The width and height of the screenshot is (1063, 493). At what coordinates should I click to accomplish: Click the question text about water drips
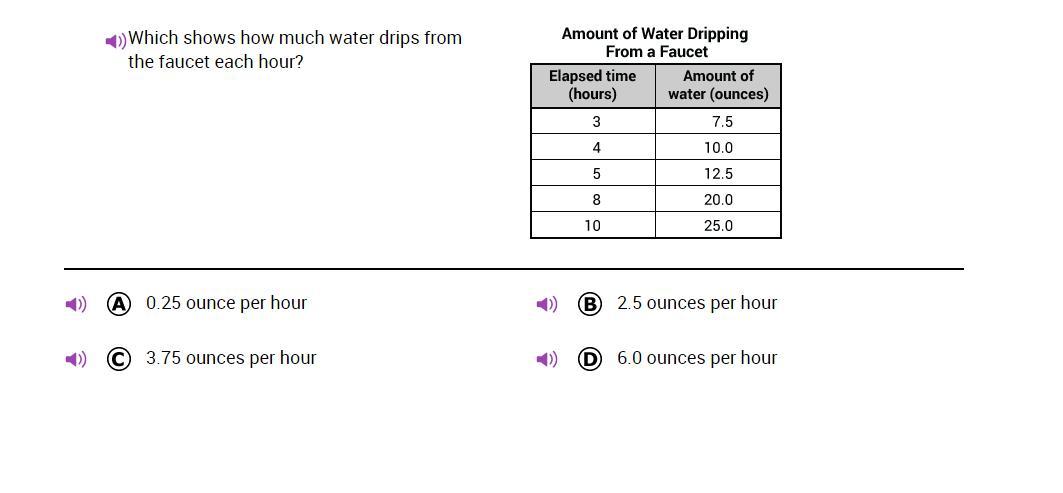[x=295, y=50]
